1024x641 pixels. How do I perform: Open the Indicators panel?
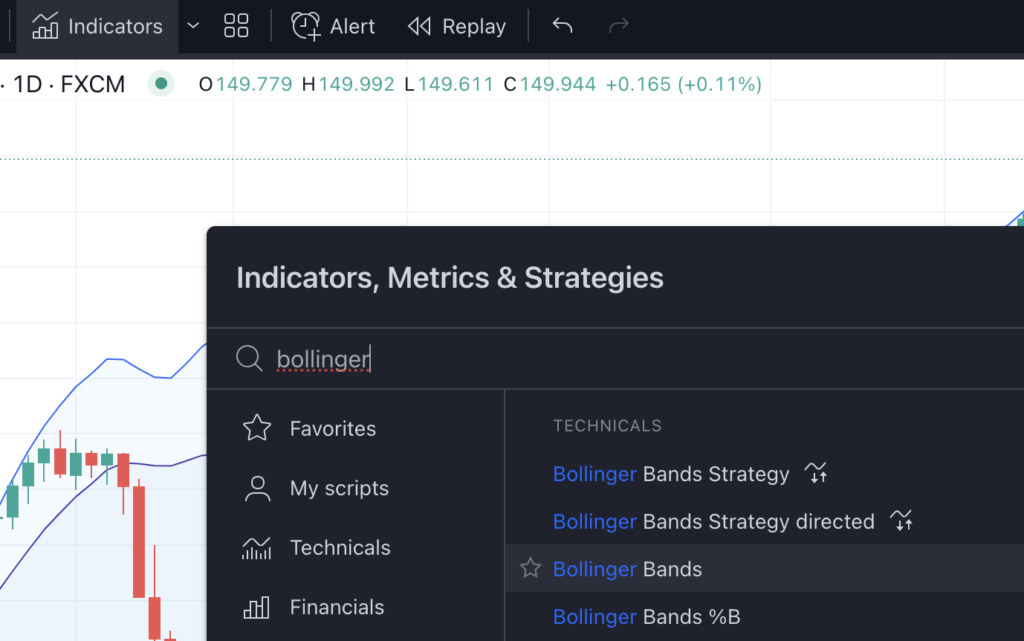96,26
